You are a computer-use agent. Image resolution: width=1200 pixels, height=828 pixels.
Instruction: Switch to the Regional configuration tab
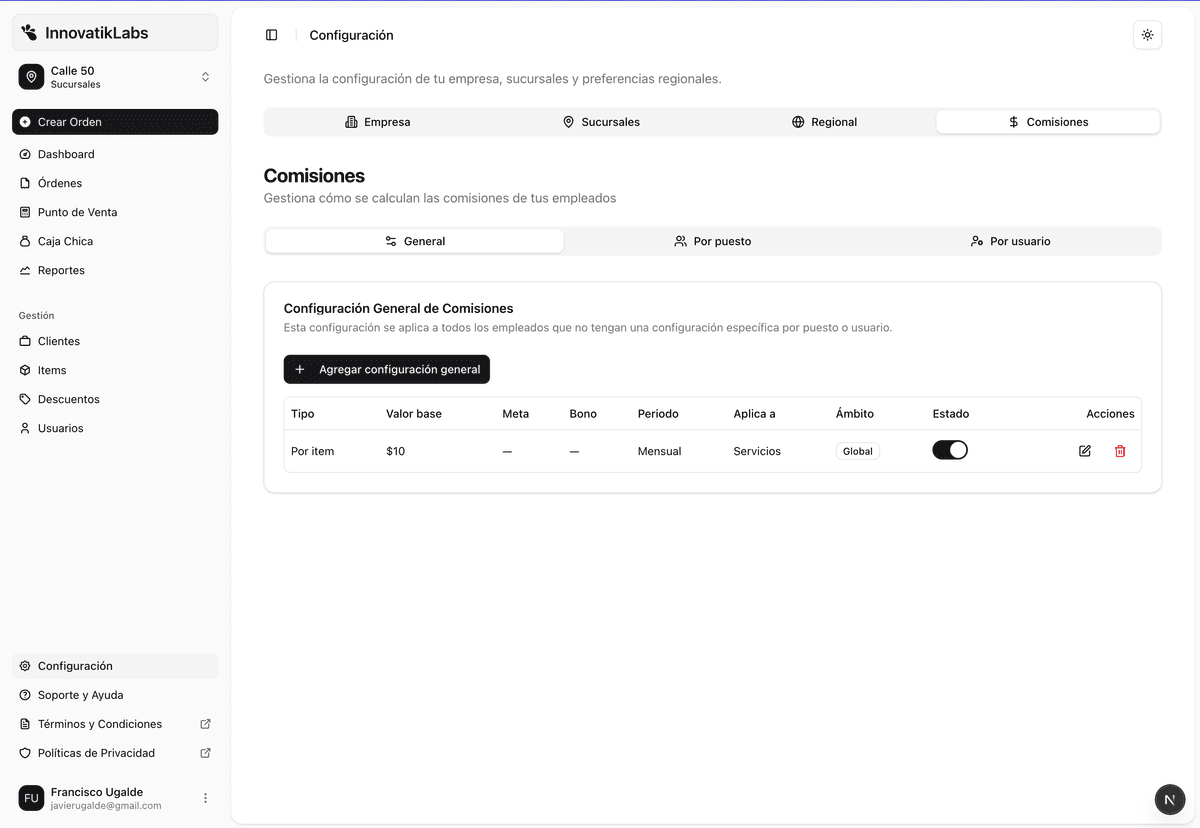pyautogui.click(x=824, y=121)
